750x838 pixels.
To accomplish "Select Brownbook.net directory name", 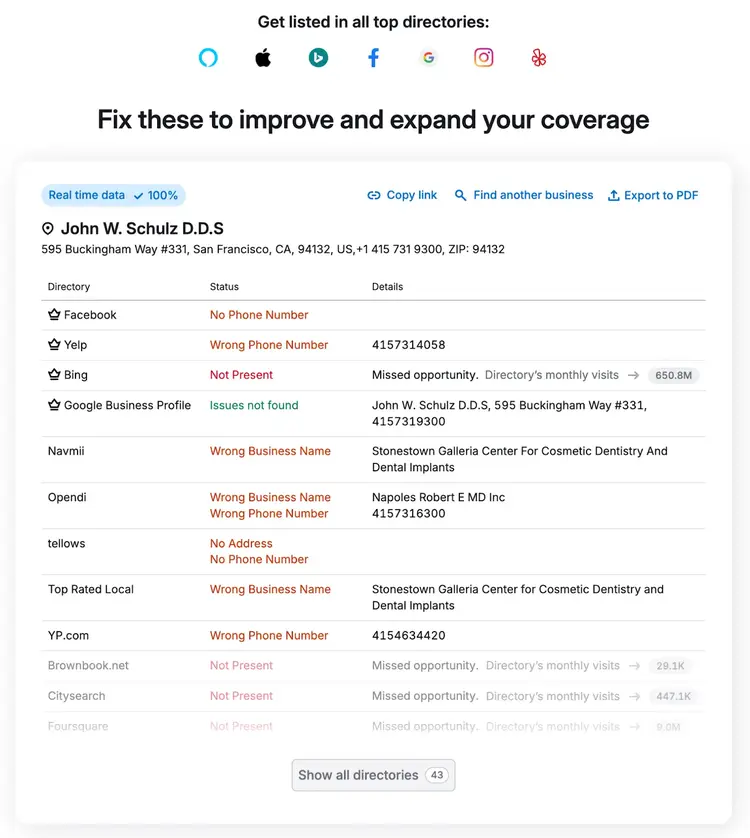I will (x=88, y=665).
